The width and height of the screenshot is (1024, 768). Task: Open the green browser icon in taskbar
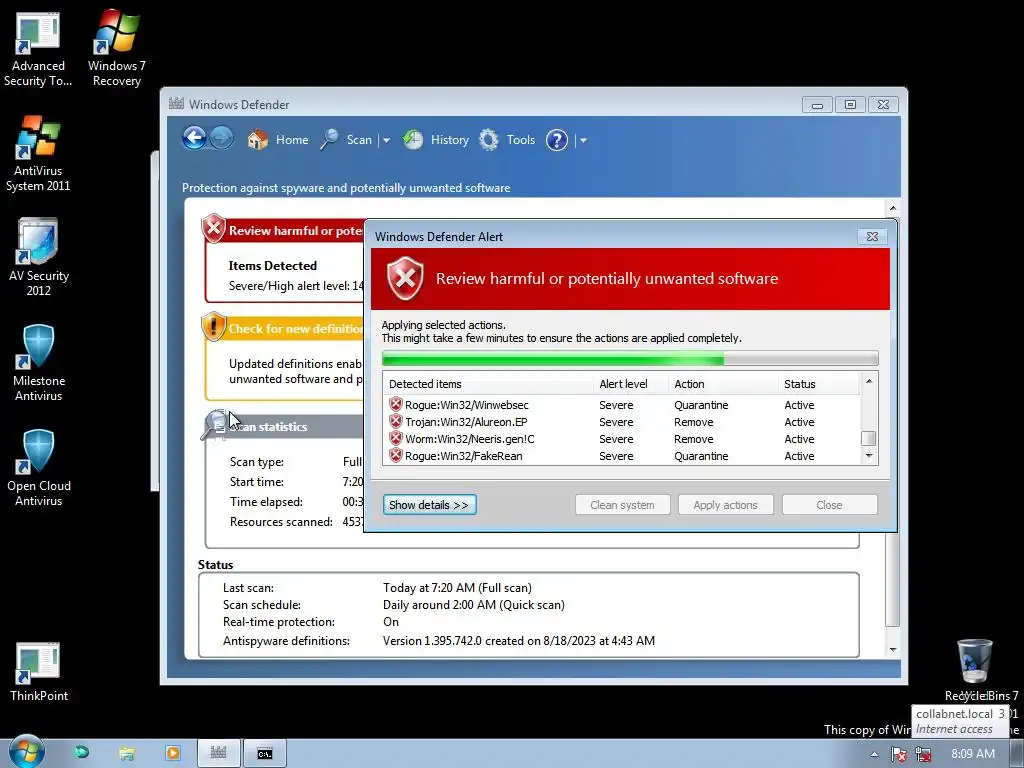[x=82, y=753]
